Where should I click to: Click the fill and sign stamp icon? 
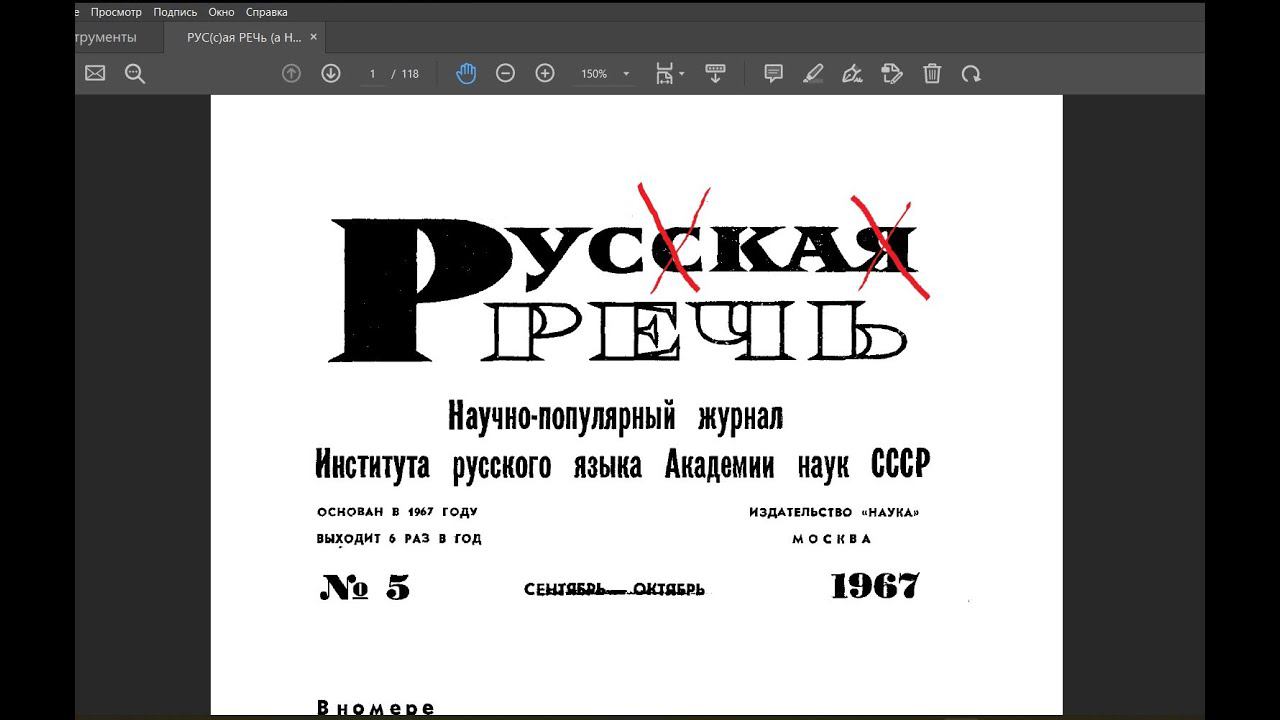pyautogui.click(x=892, y=73)
